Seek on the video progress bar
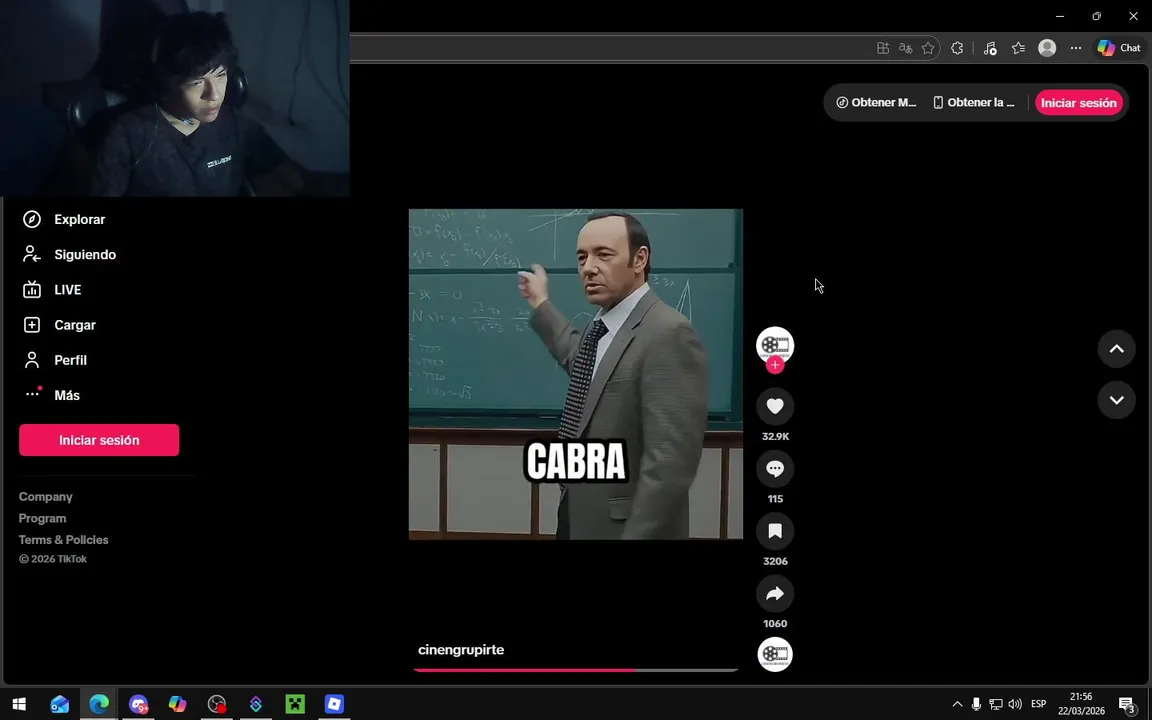 (575, 670)
